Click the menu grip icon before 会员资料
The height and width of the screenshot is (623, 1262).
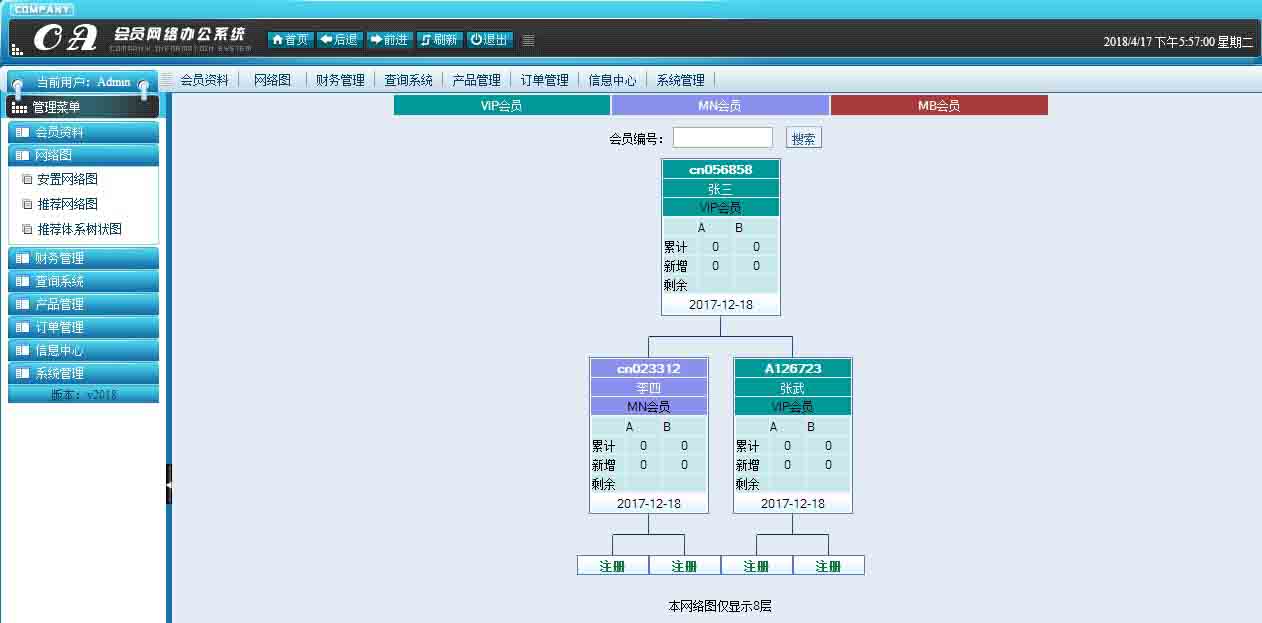point(166,80)
